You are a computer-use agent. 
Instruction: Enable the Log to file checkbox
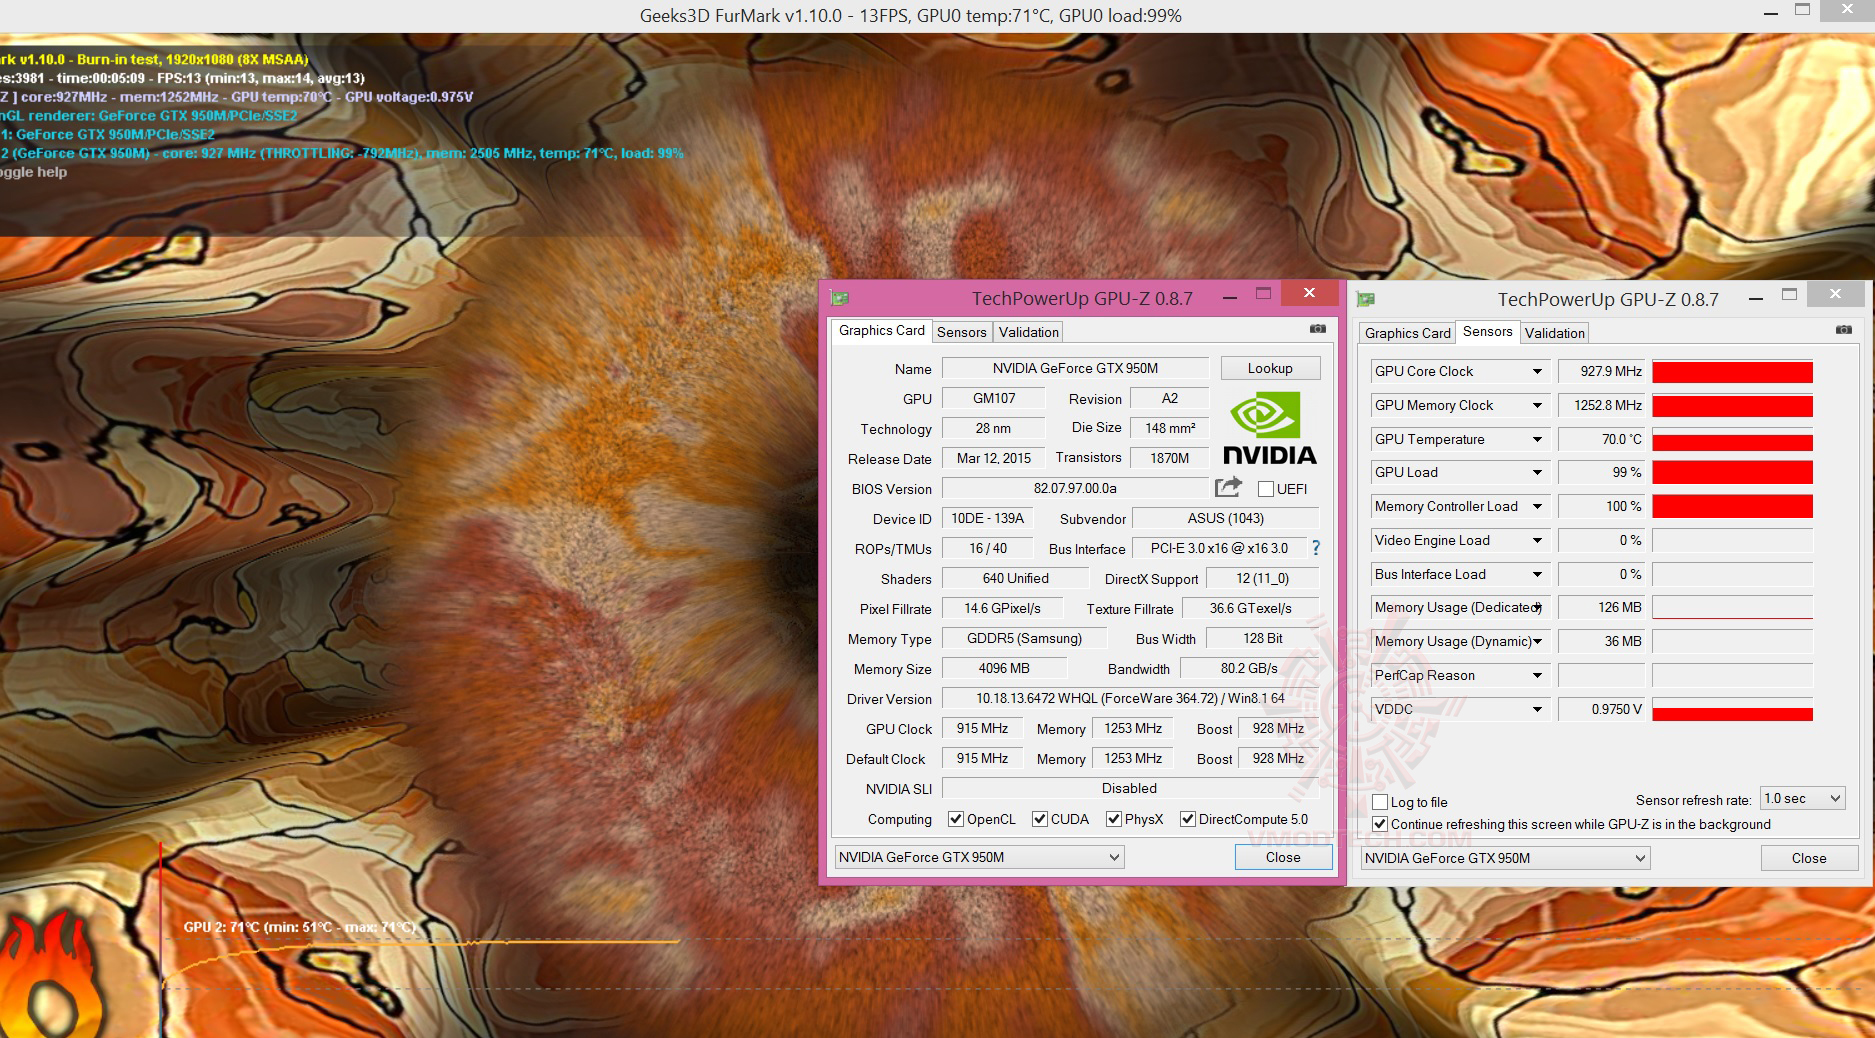(1380, 802)
